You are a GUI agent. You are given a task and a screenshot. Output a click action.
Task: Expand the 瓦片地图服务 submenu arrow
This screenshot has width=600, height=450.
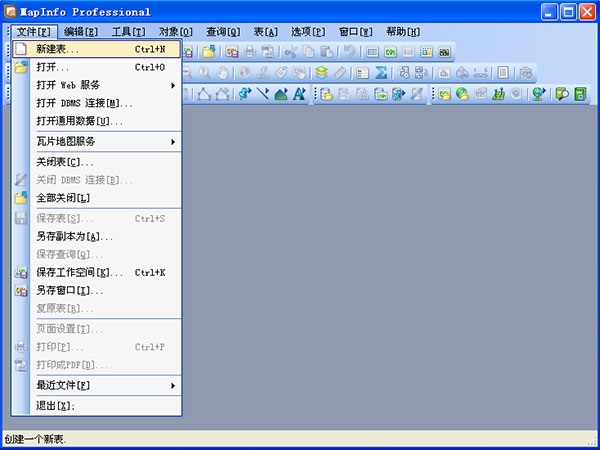[x=173, y=142]
